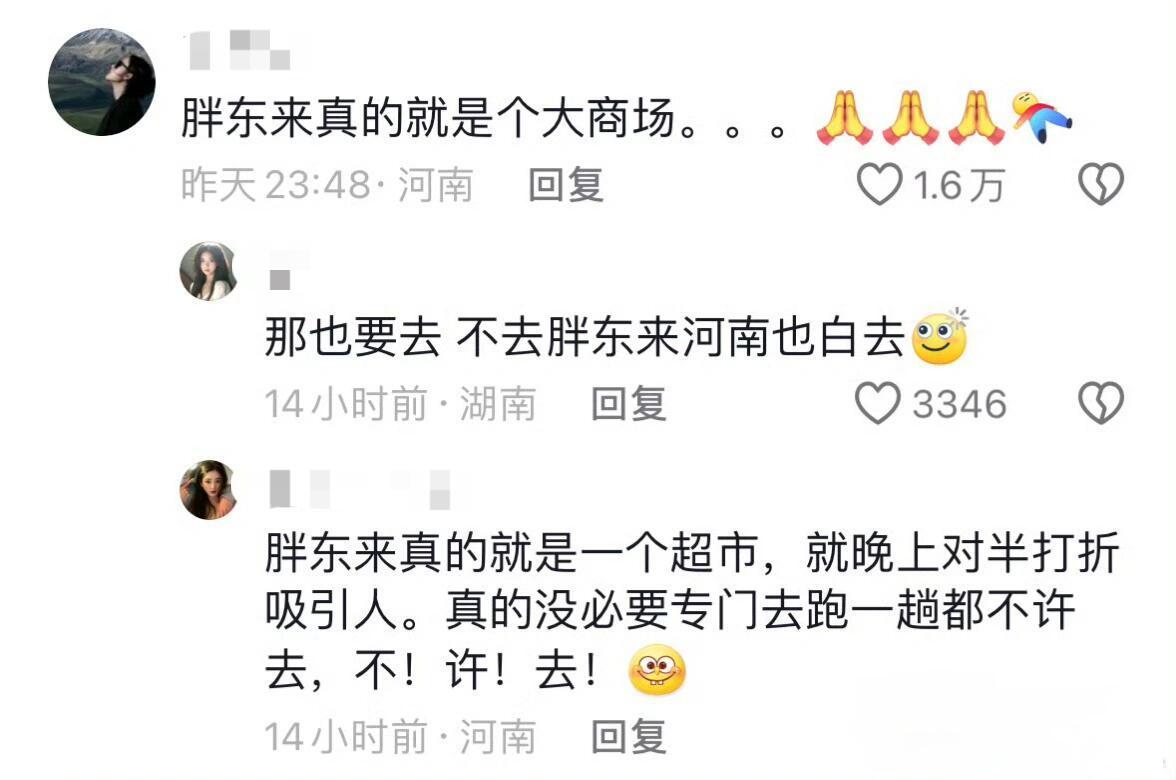Tap the 3346 like count
The height and width of the screenshot is (780, 1176).
[959, 404]
